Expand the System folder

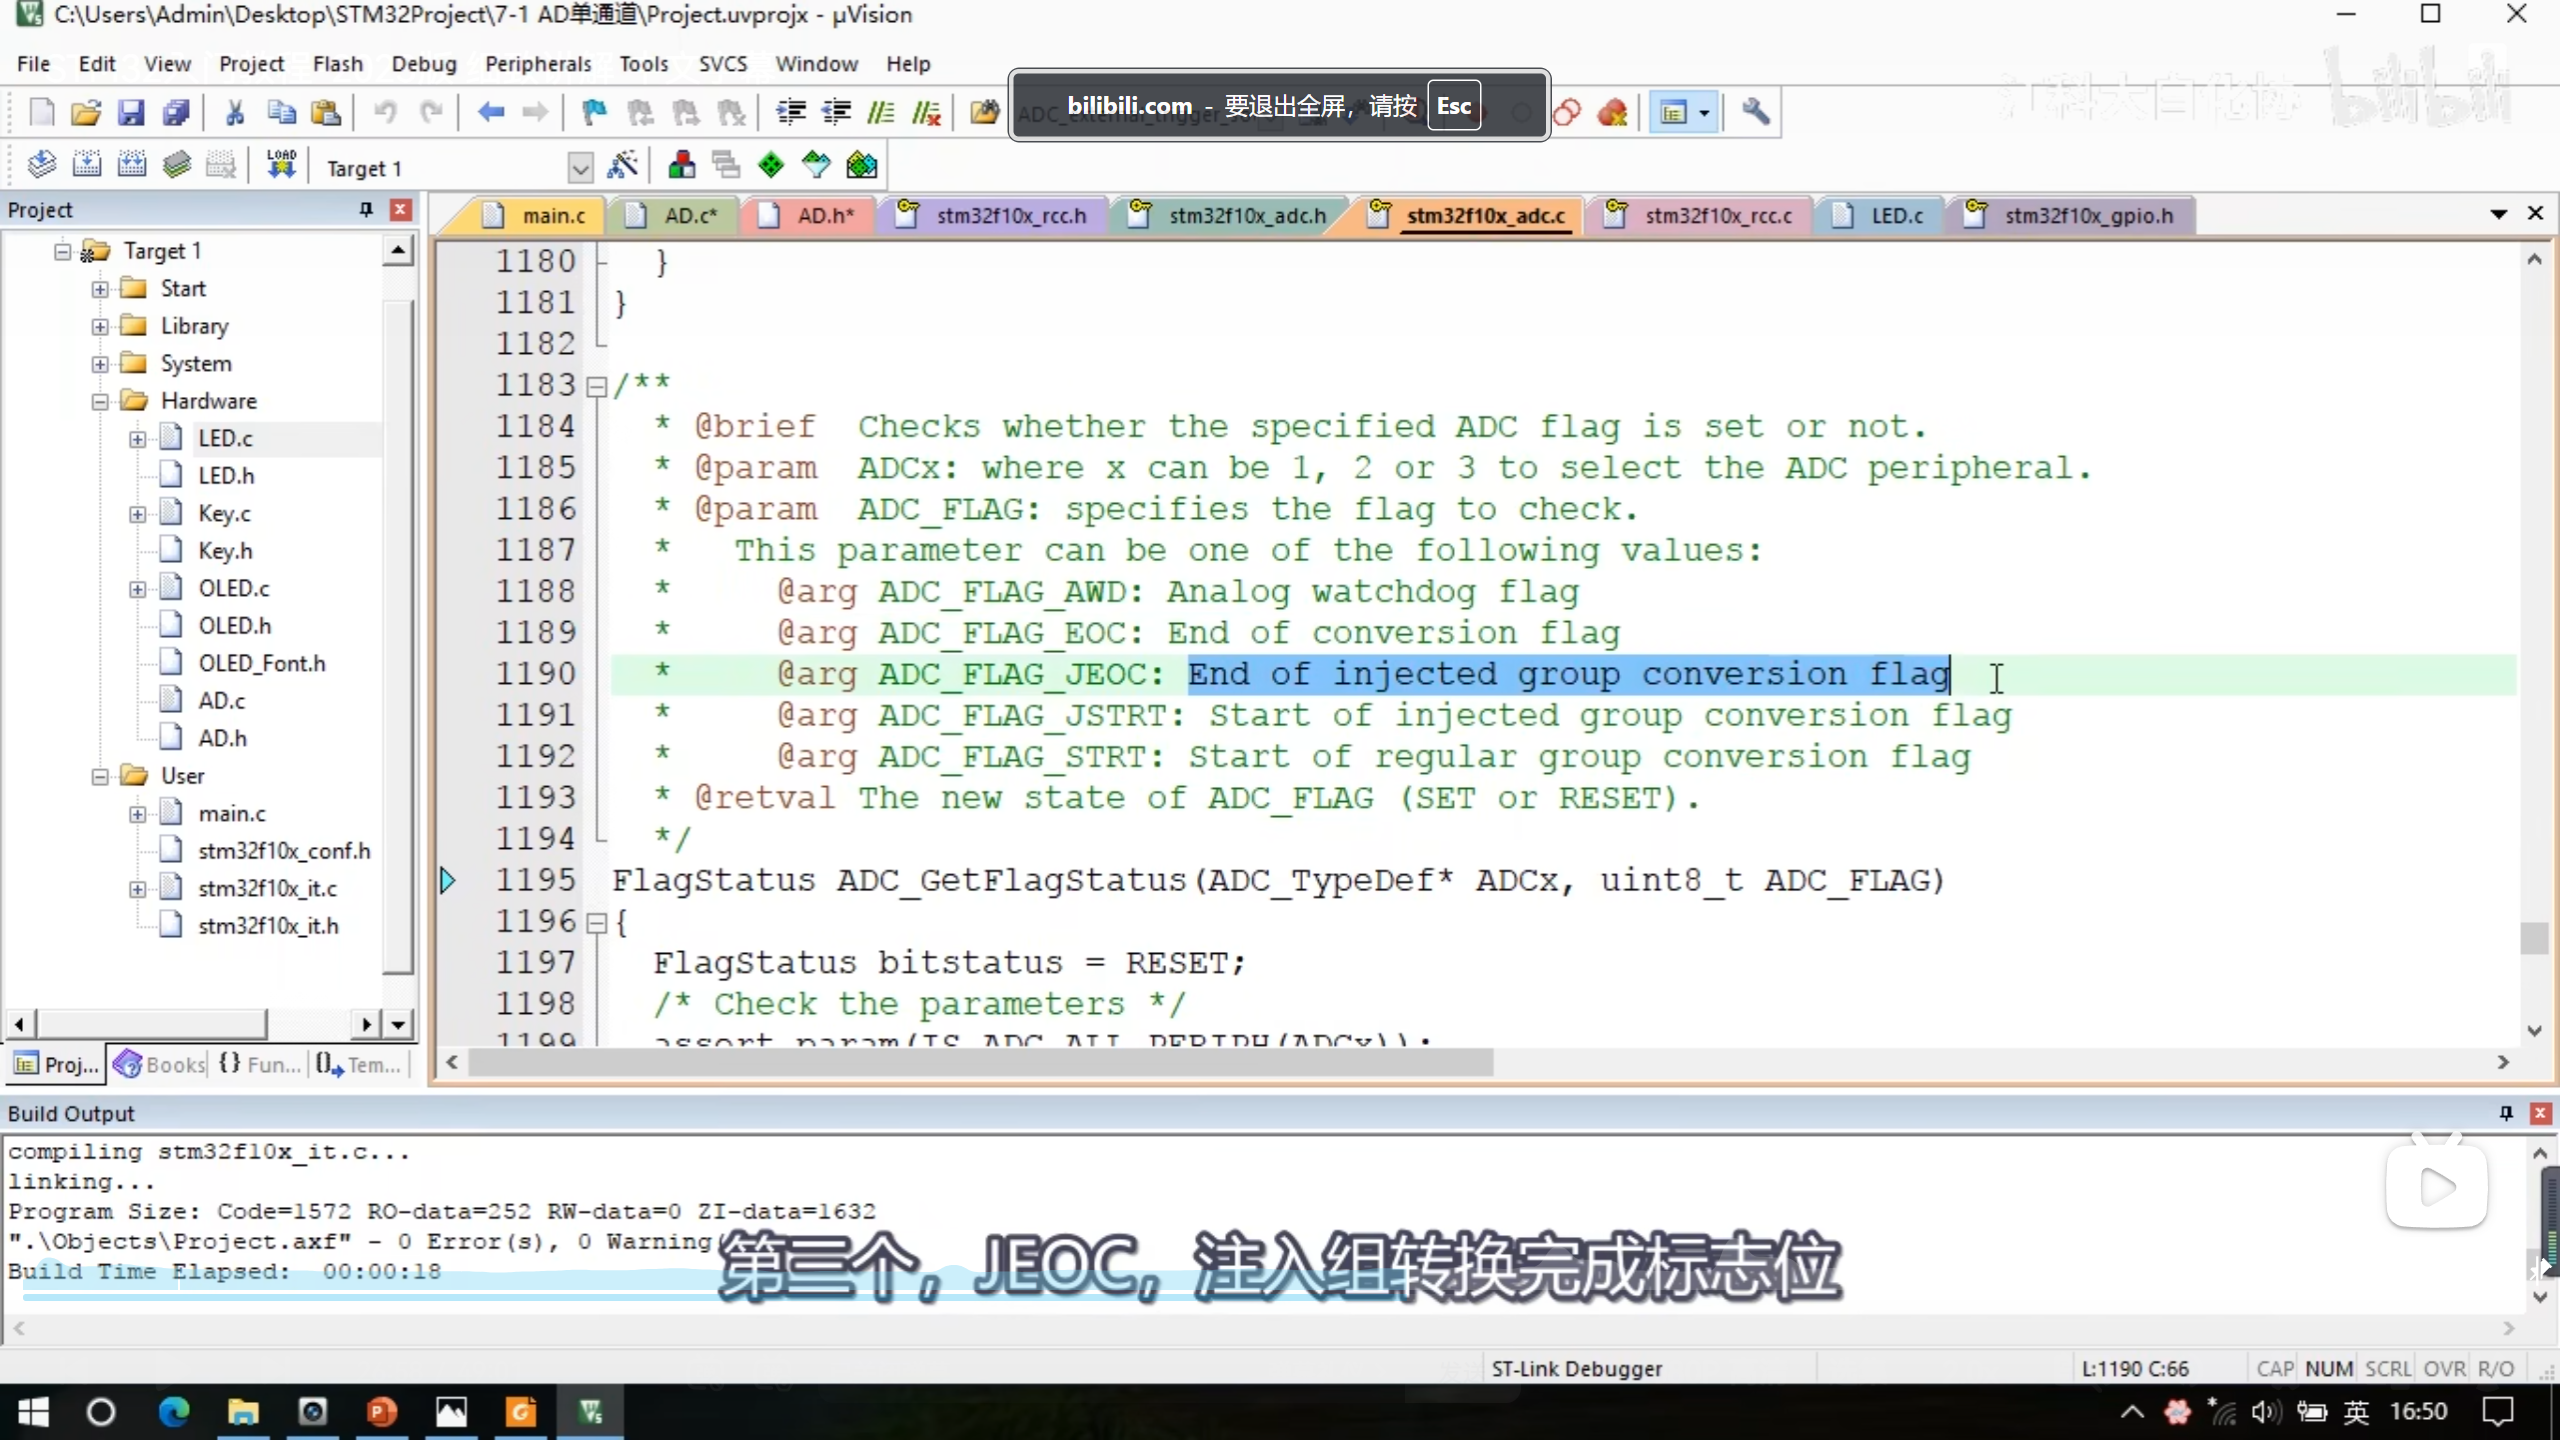[100, 364]
